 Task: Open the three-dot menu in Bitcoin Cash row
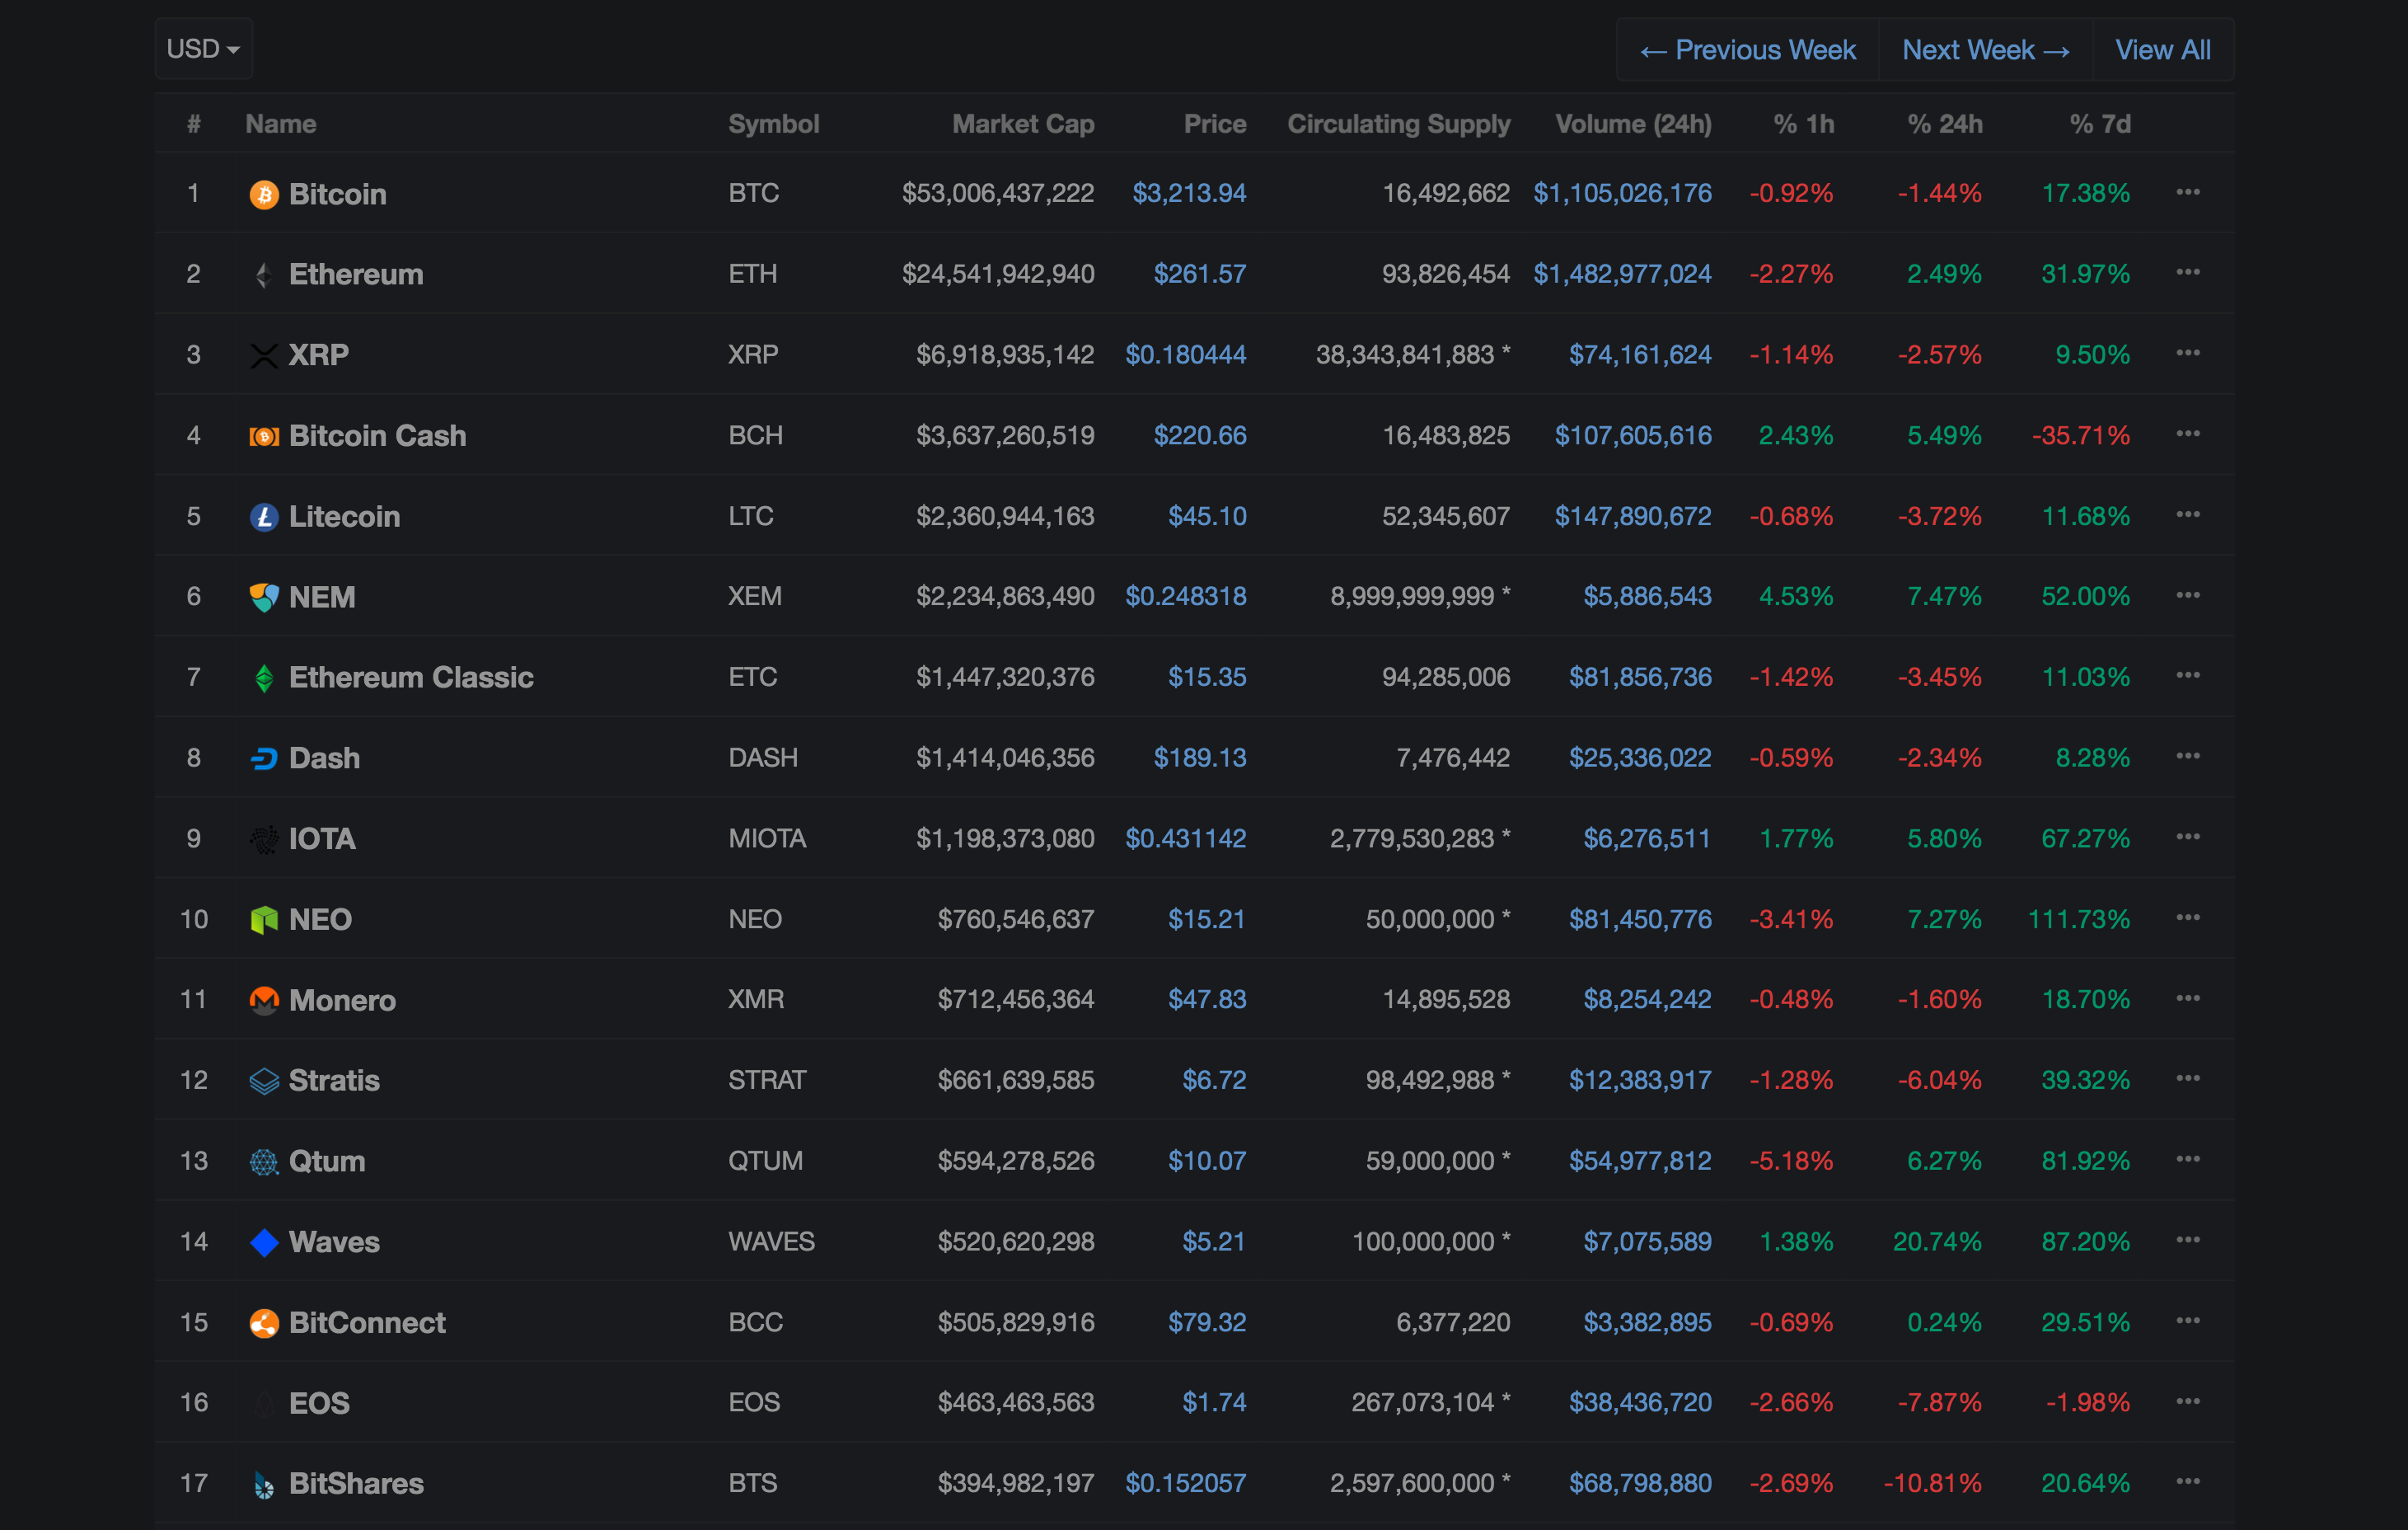2187,434
